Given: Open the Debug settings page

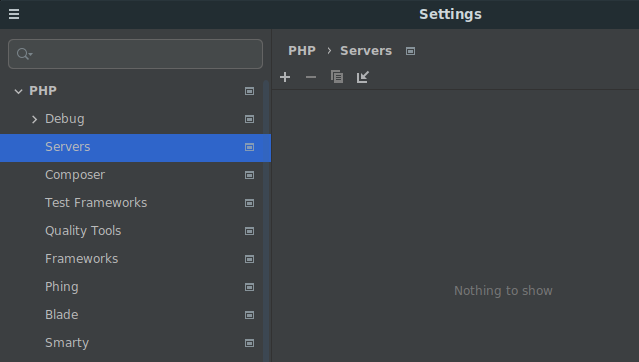Looking at the screenshot, I should click(x=65, y=119).
